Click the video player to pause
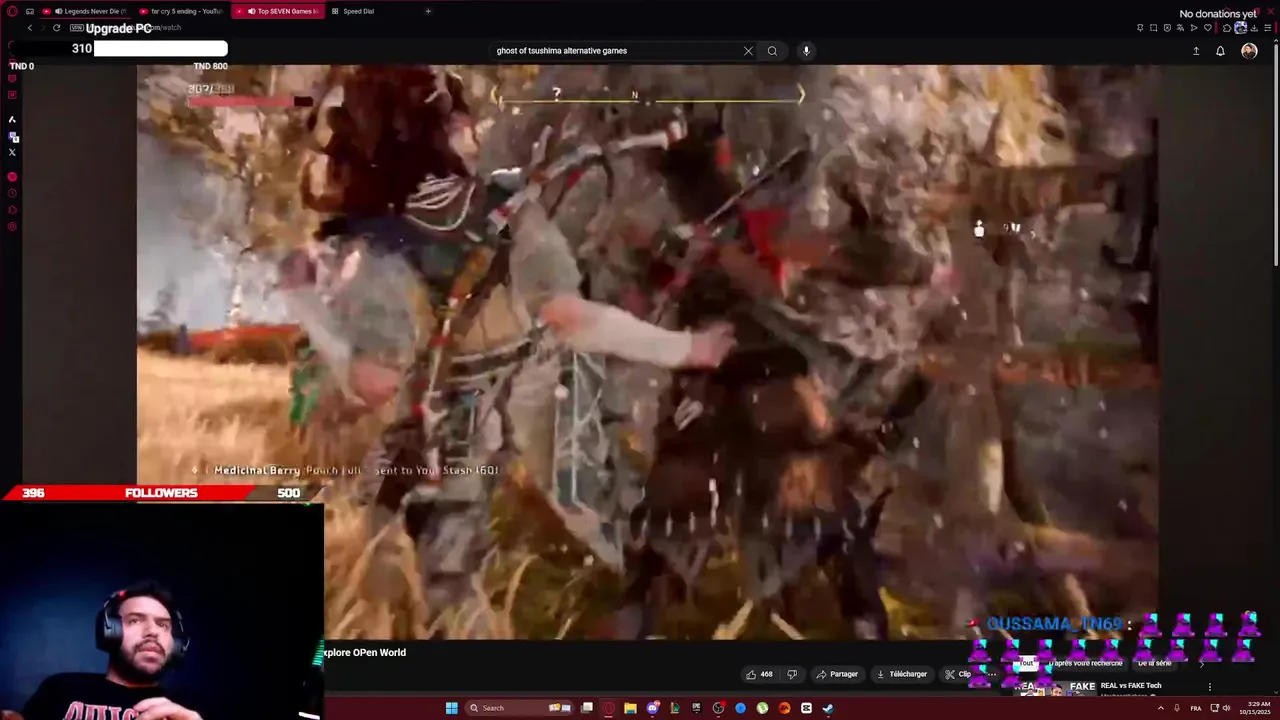Screen dimensions: 1280x720 (648, 352)
